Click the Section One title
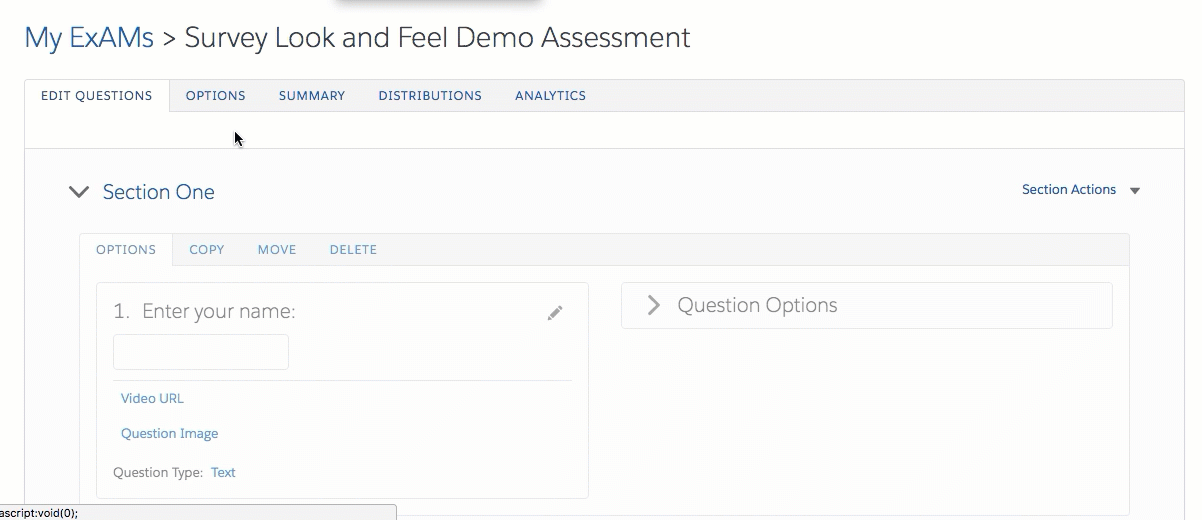 pos(158,192)
